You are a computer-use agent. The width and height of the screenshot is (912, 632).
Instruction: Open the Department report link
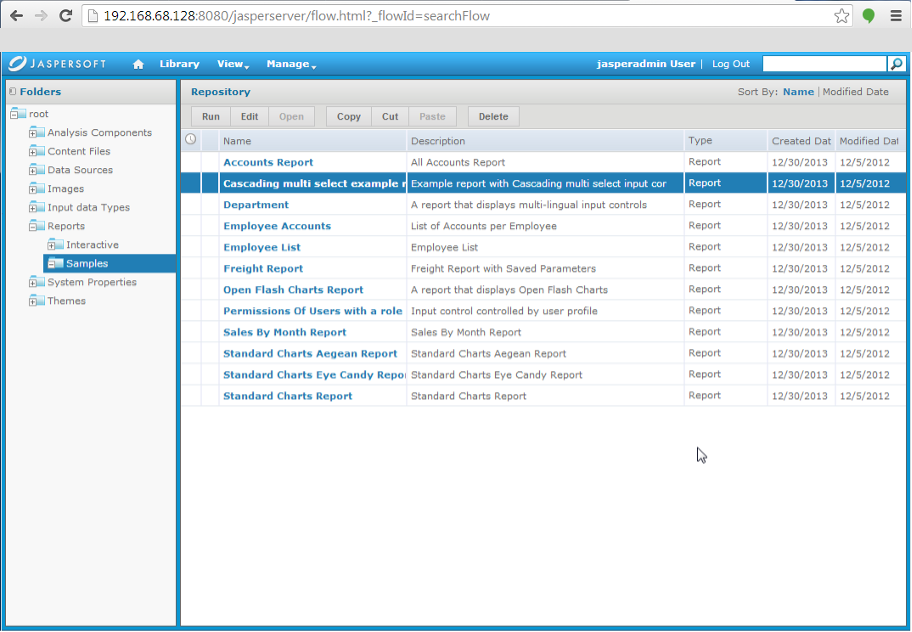[x=256, y=205]
